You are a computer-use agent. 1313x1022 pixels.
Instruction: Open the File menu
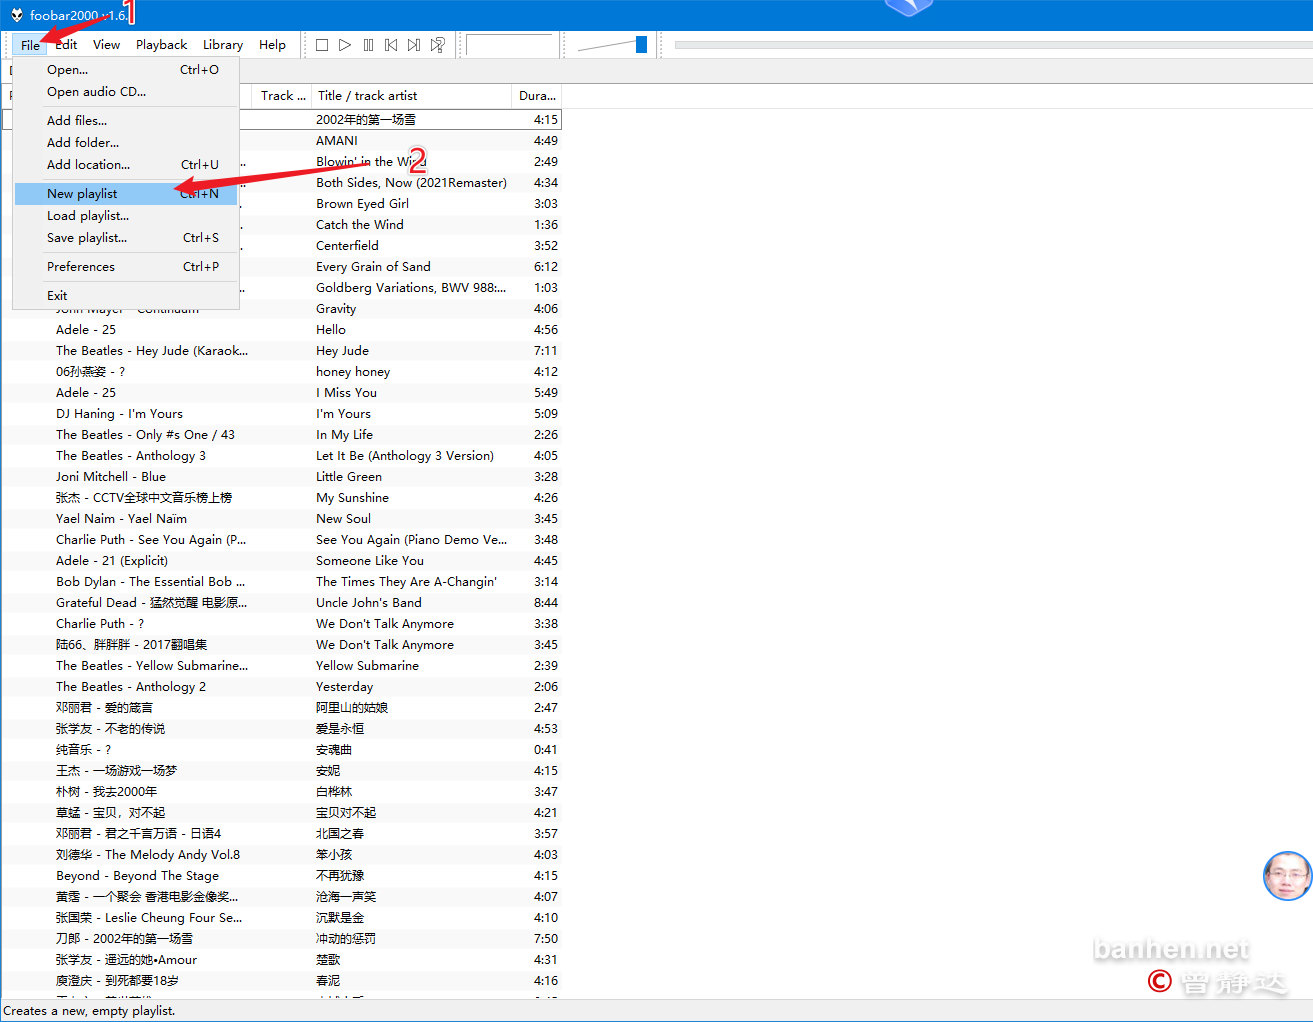click(x=30, y=45)
